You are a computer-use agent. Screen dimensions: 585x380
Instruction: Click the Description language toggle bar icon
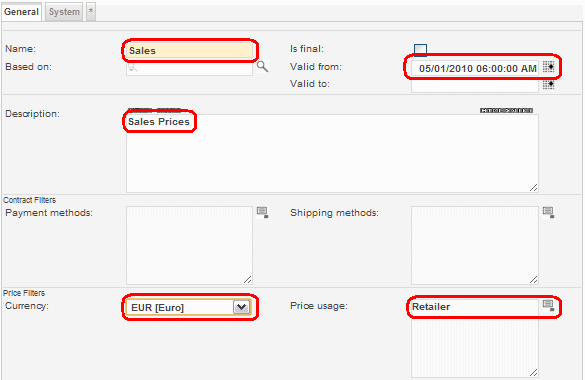click(506, 110)
